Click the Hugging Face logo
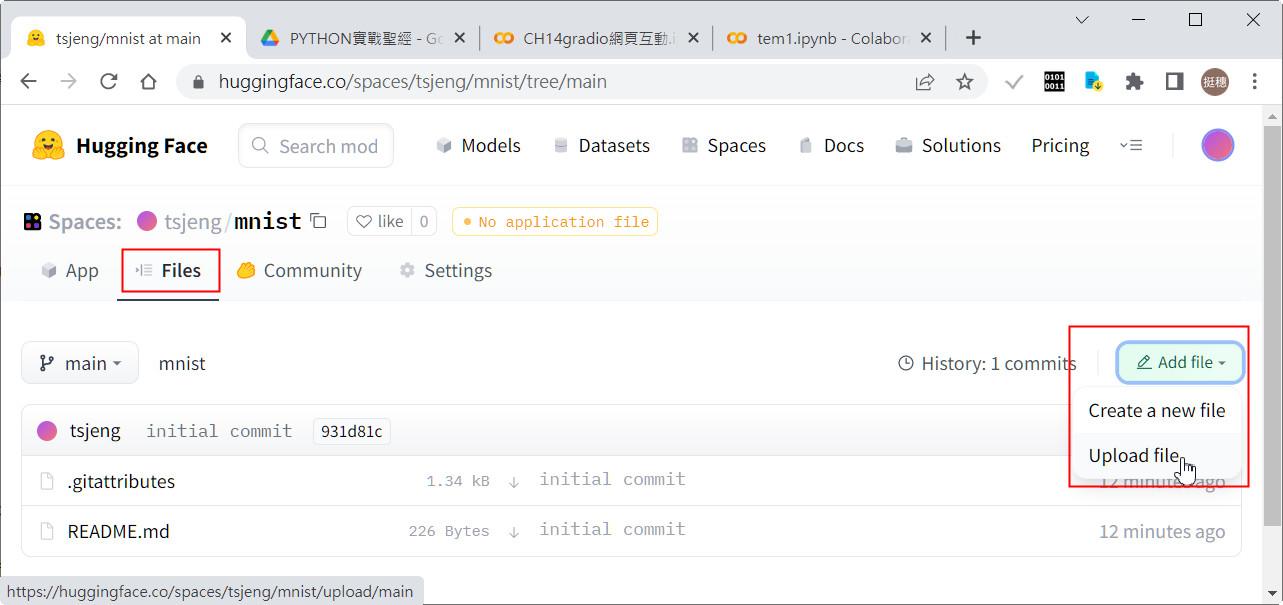Image resolution: width=1283 pixels, height=605 pixels. coord(119,146)
